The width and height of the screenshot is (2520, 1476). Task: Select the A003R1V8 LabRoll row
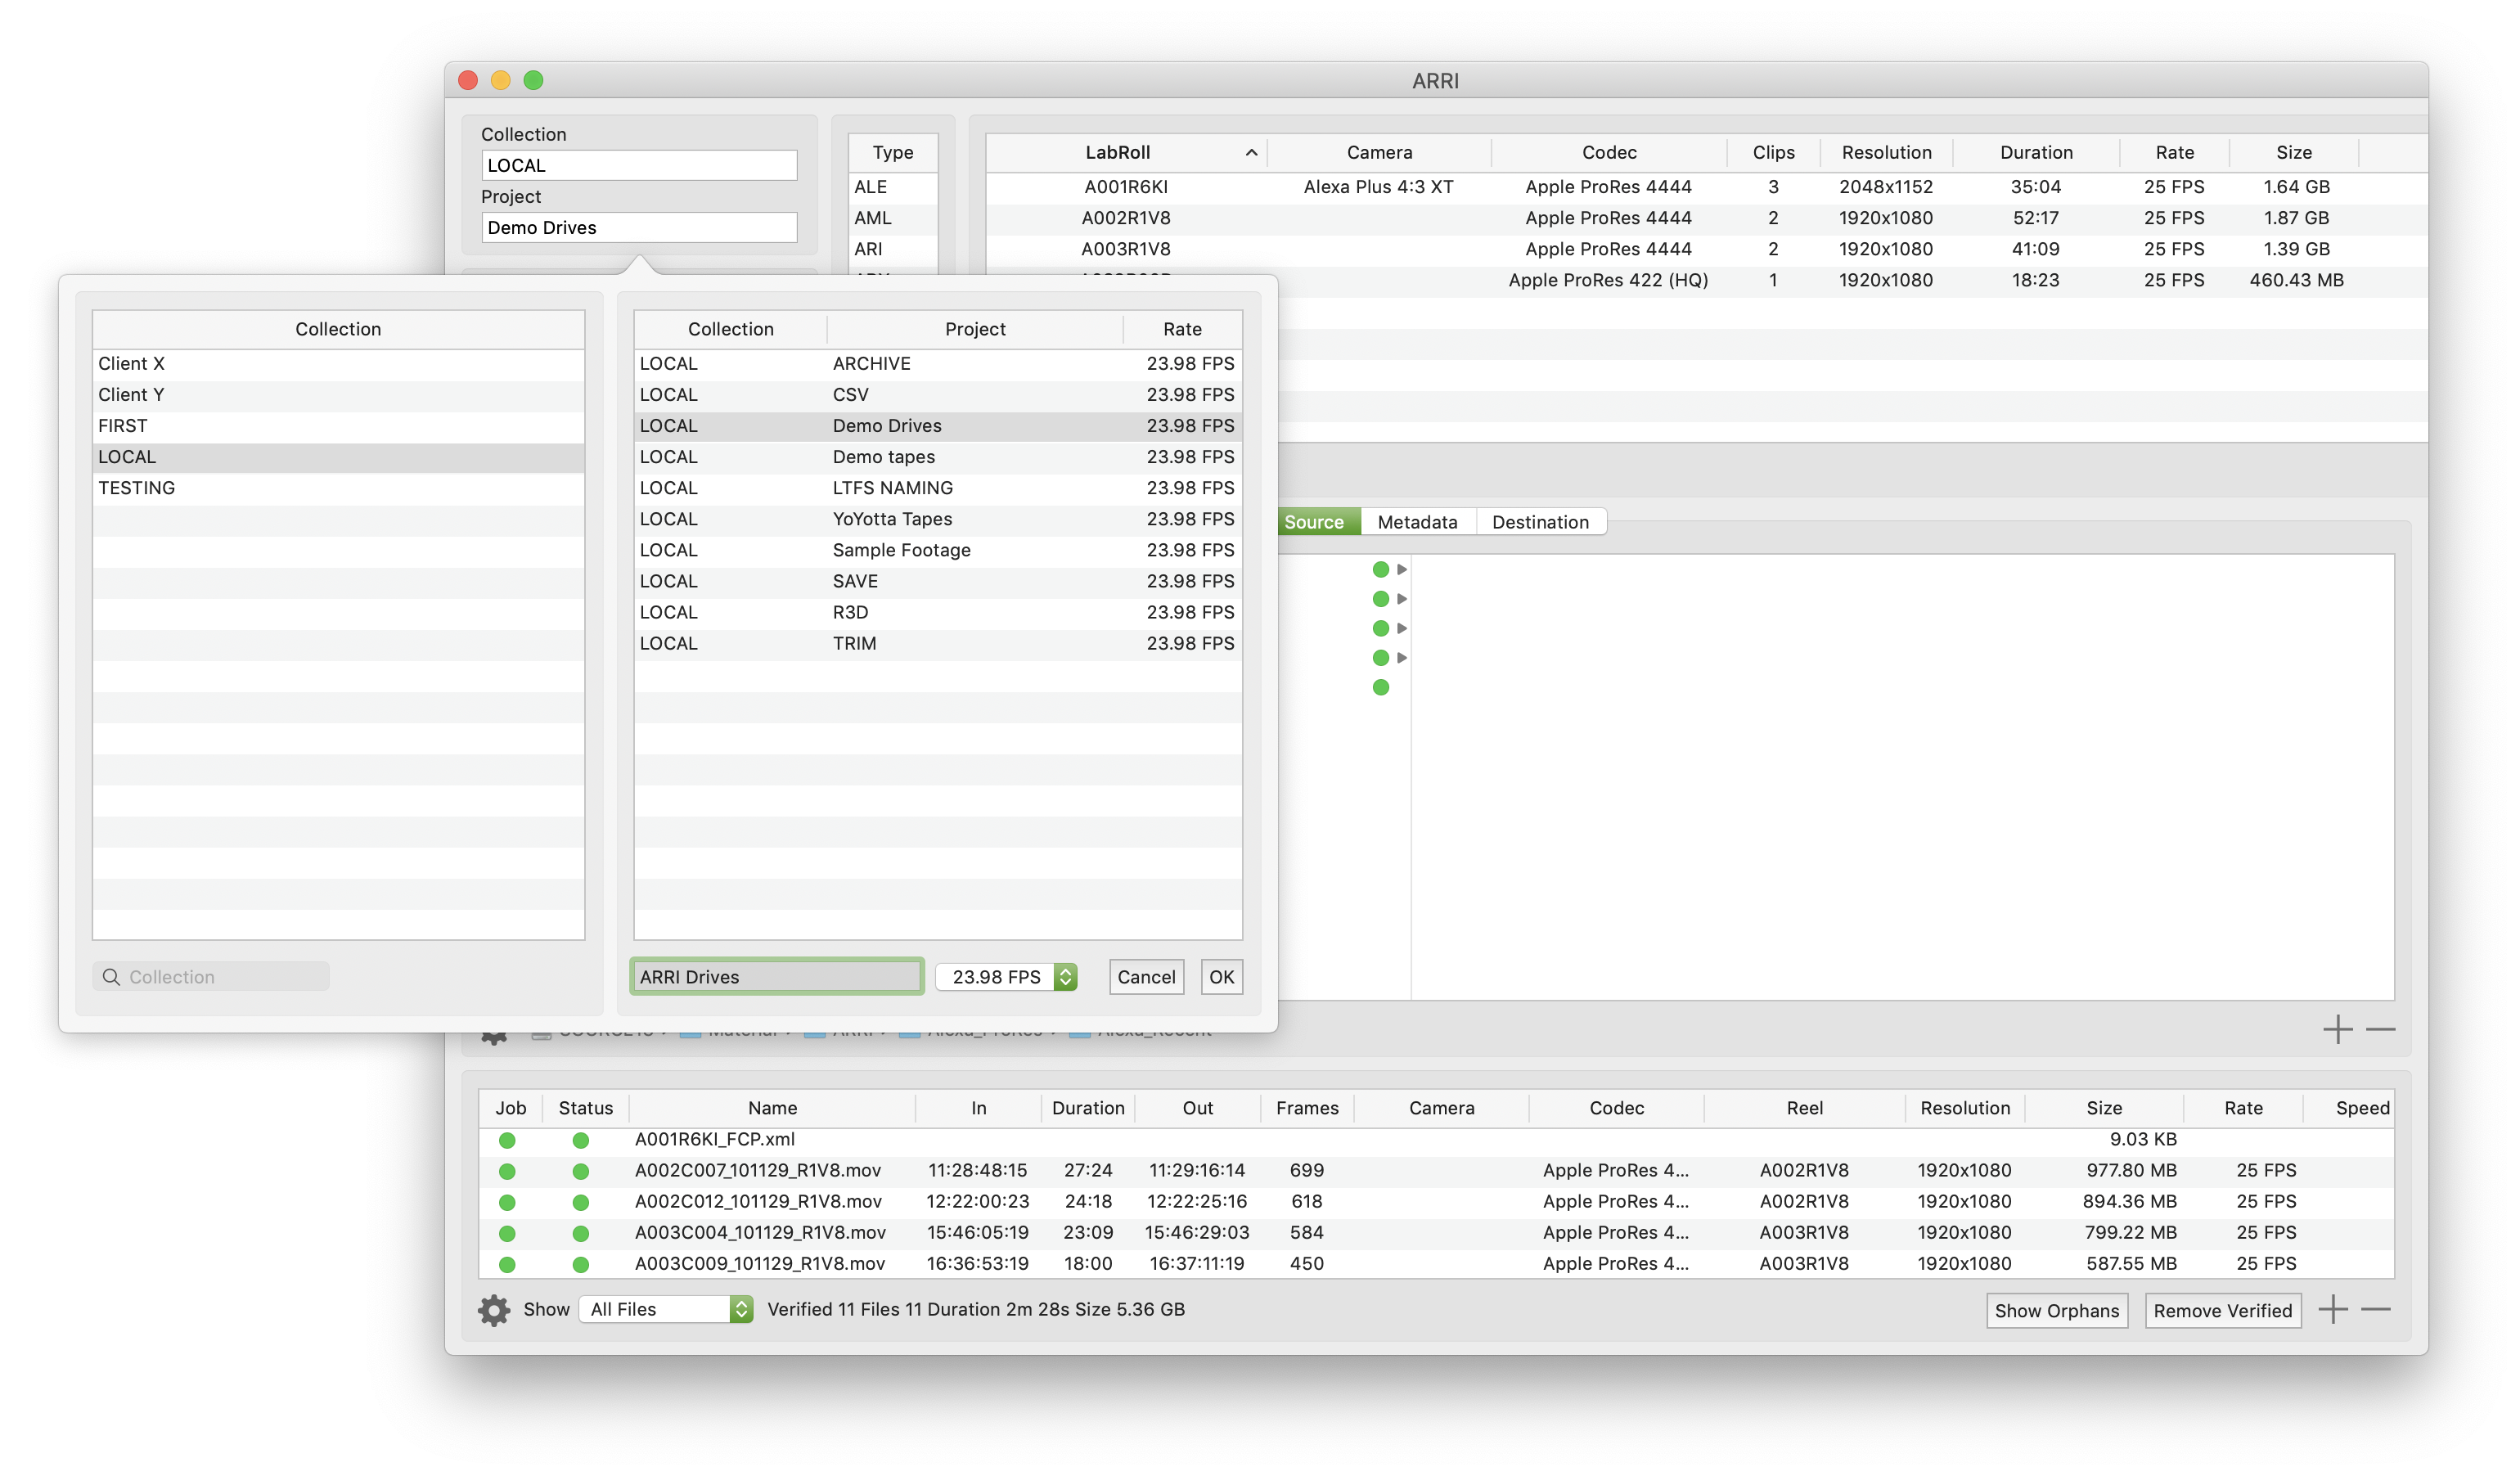click(1706, 249)
